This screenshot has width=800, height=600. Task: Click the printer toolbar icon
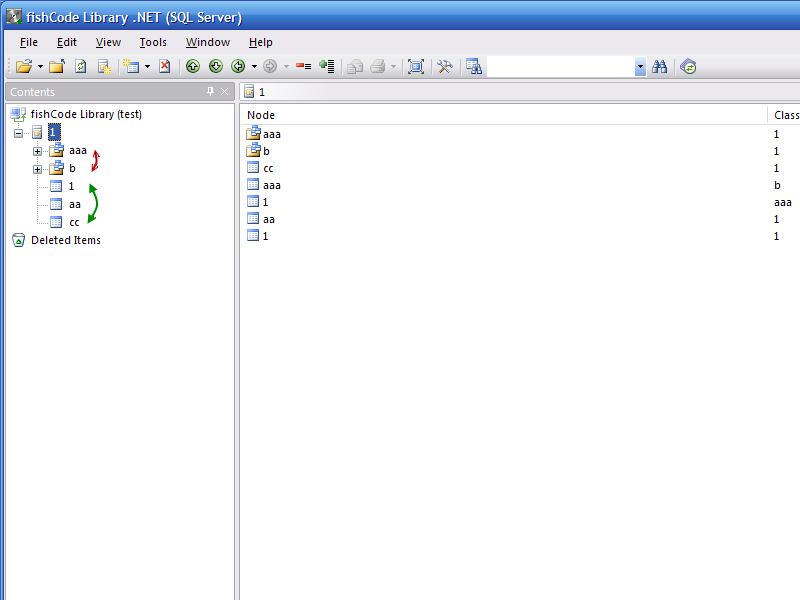point(378,66)
